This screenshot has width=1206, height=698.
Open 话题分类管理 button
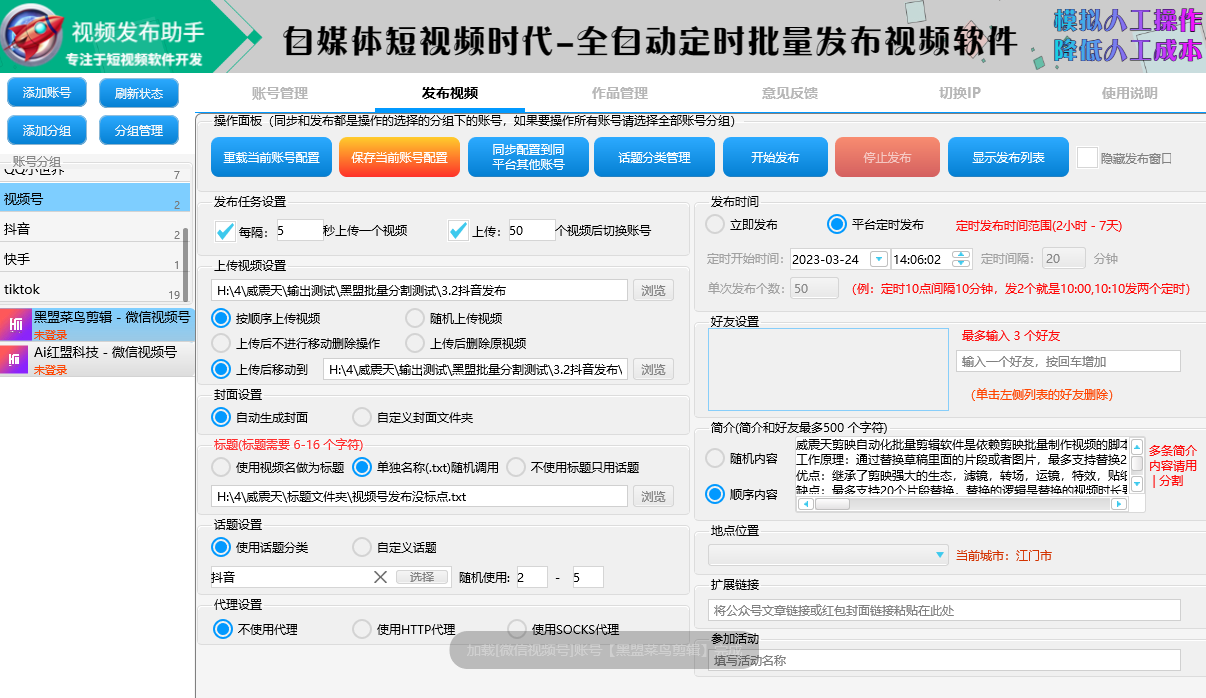[x=655, y=157]
